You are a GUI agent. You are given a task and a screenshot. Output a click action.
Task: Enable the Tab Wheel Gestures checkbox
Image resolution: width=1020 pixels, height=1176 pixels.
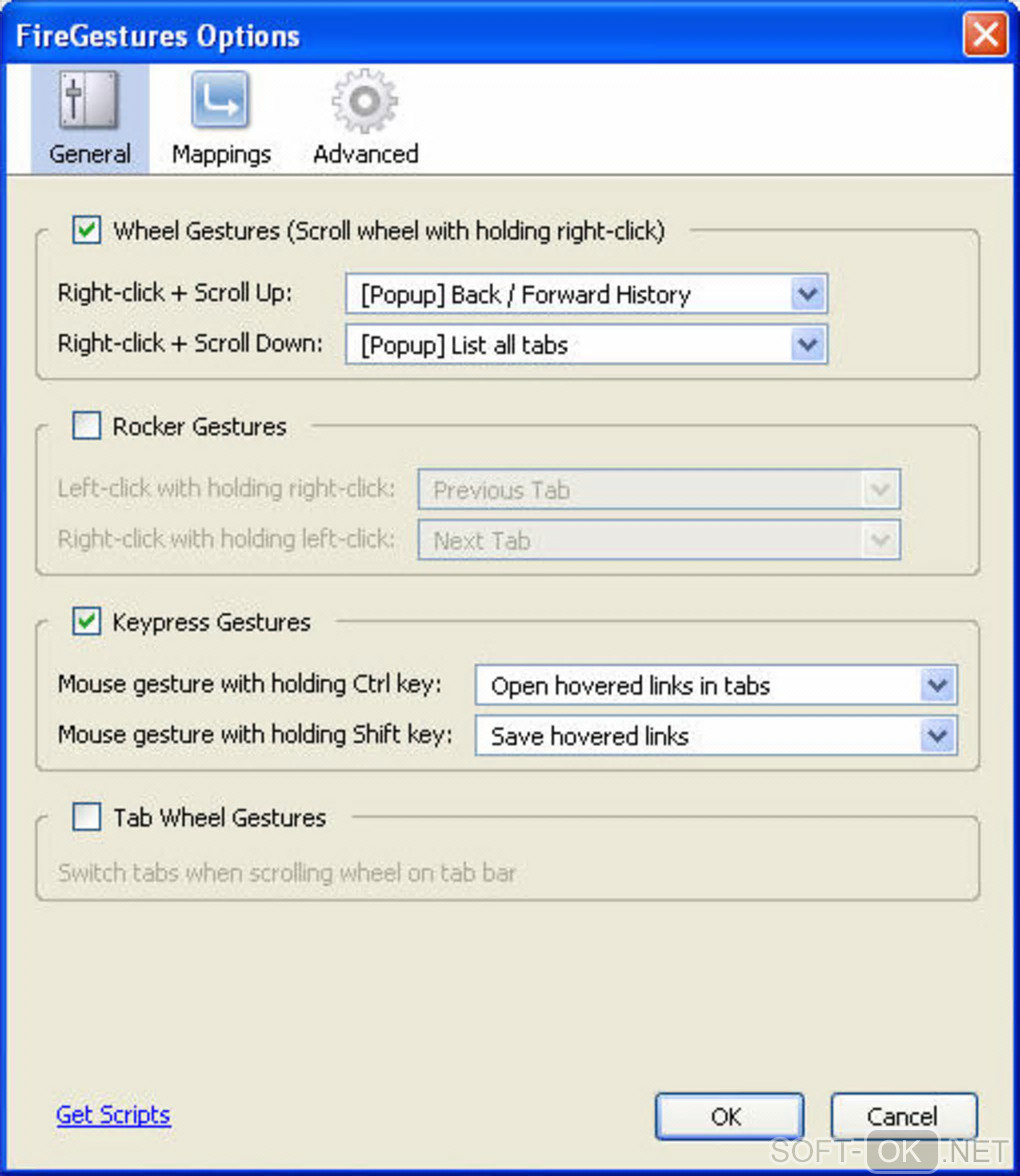[87, 818]
